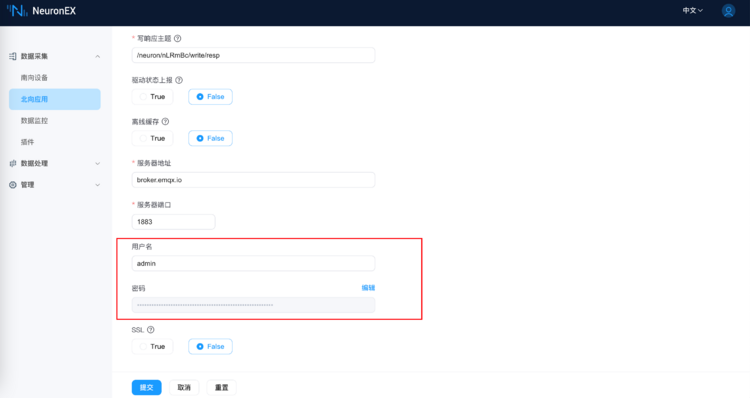The width and height of the screenshot is (750, 398).
Task: Select True for 驱动状态上报
Action: [x=152, y=97]
